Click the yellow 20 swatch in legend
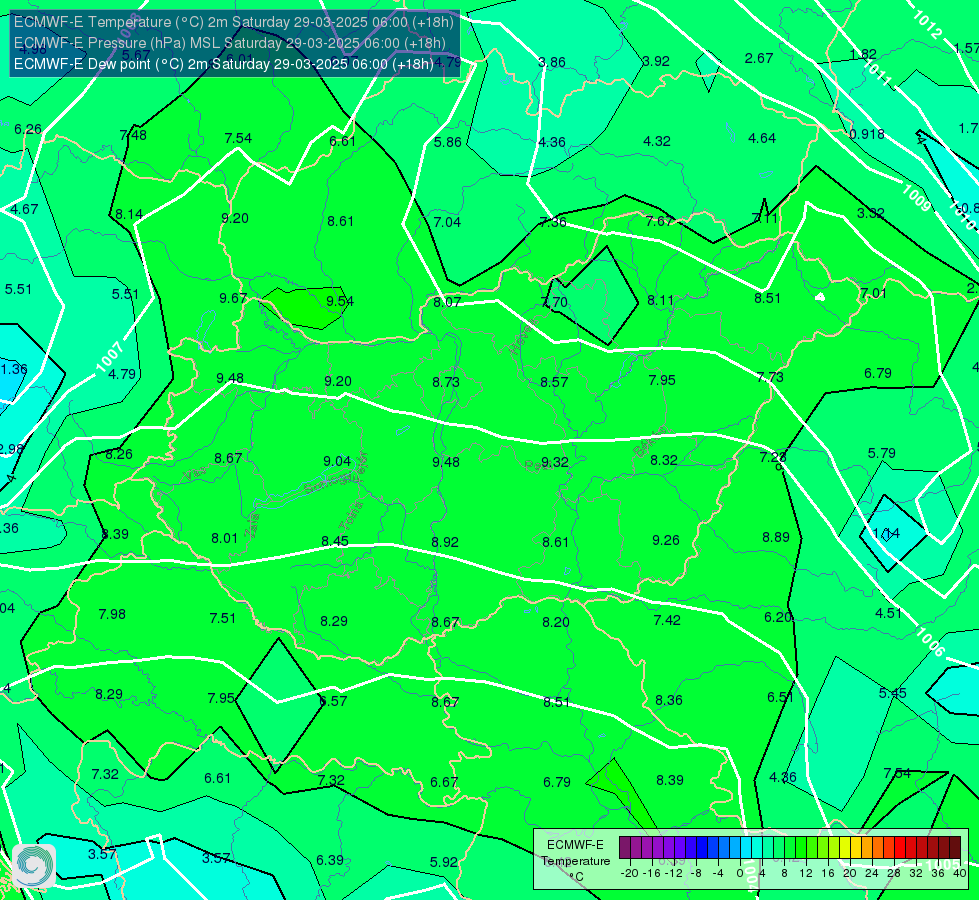Screen dimensions: 979x900 (845, 848)
